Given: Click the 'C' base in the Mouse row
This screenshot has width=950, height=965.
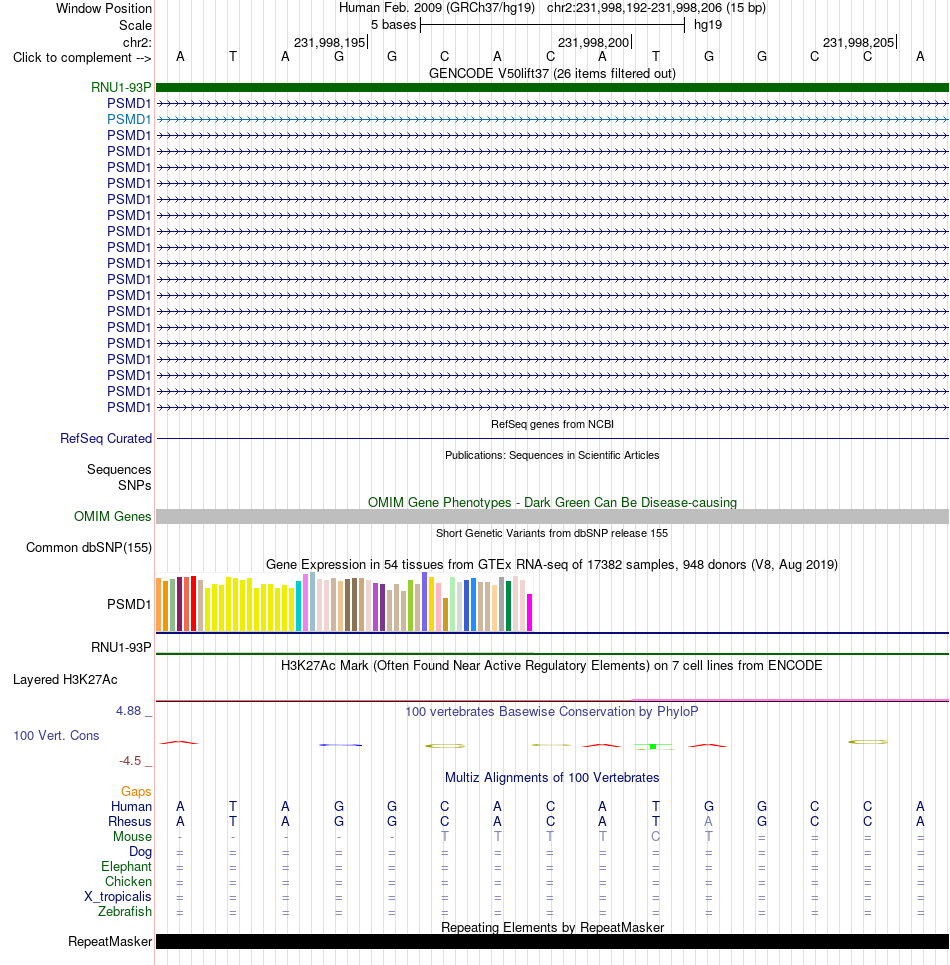Looking at the screenshot, I should coord(655,836).
